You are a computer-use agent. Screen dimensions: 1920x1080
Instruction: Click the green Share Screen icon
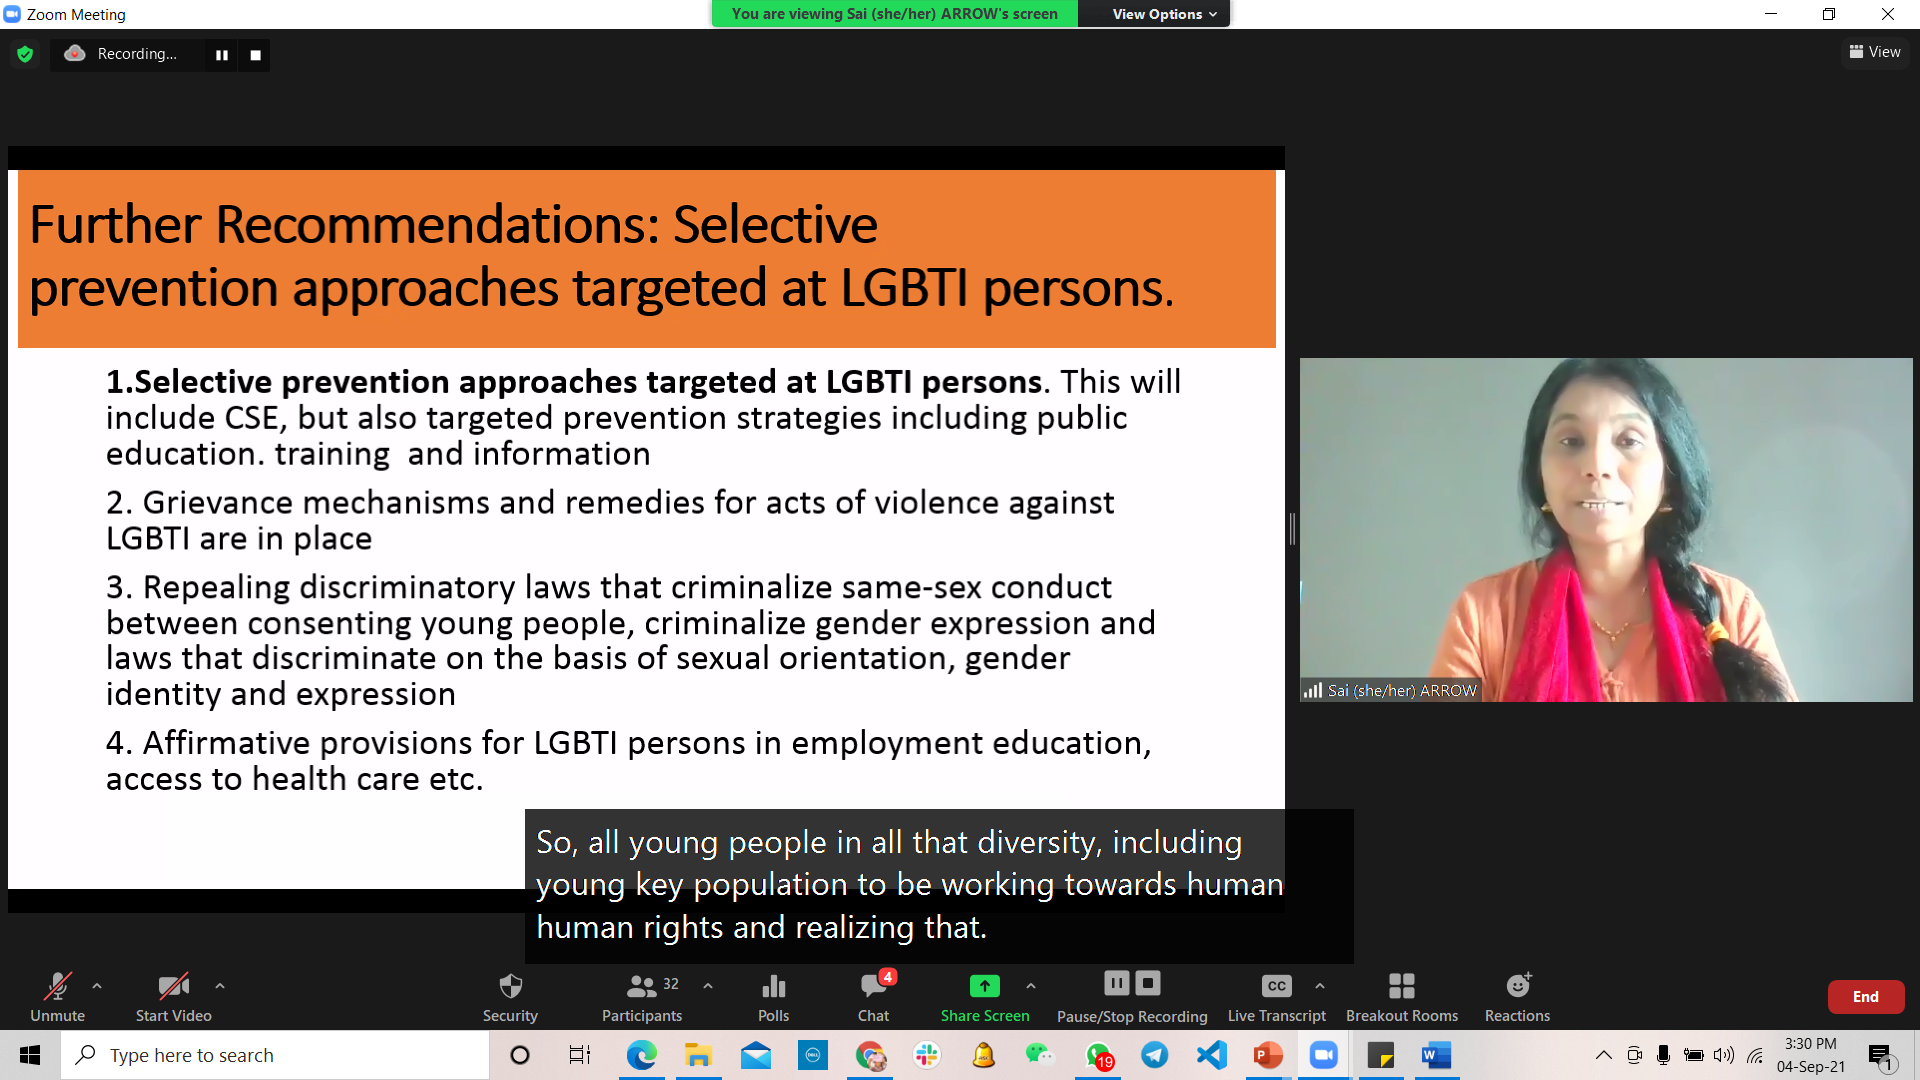click(x=984, y=987)
